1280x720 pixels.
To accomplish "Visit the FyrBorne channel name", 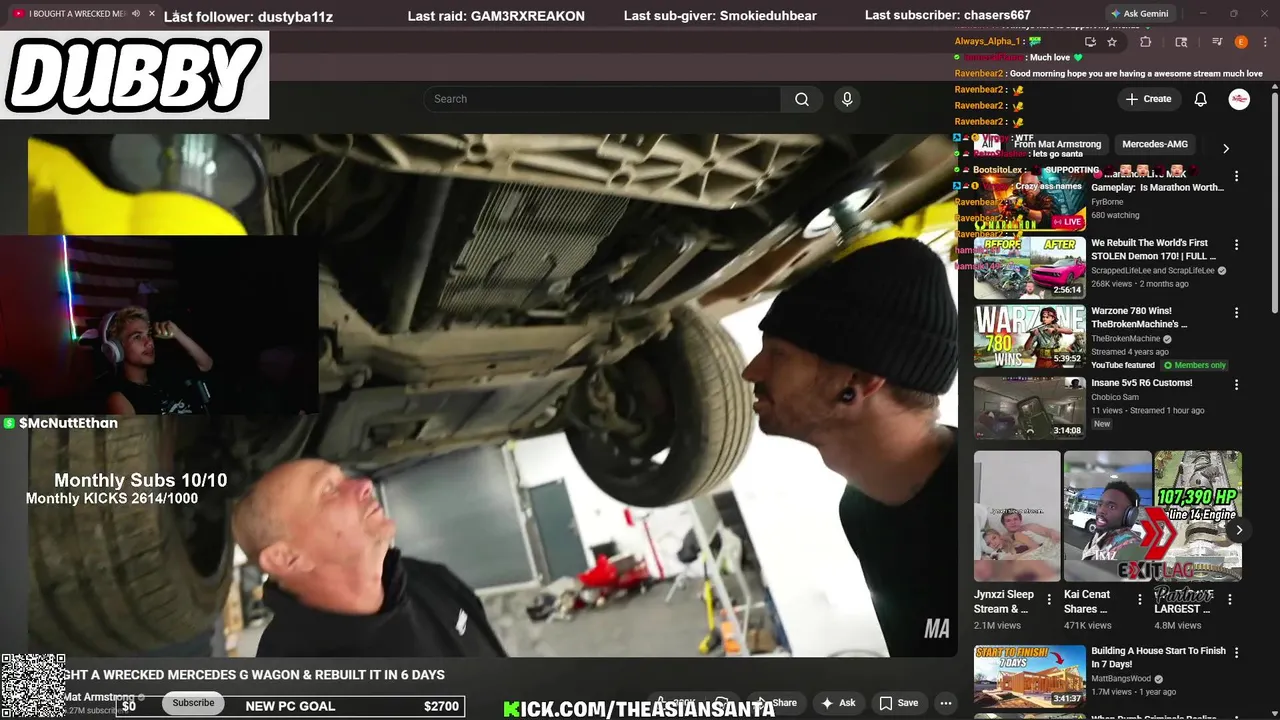I will click(x=1107, y=202).
